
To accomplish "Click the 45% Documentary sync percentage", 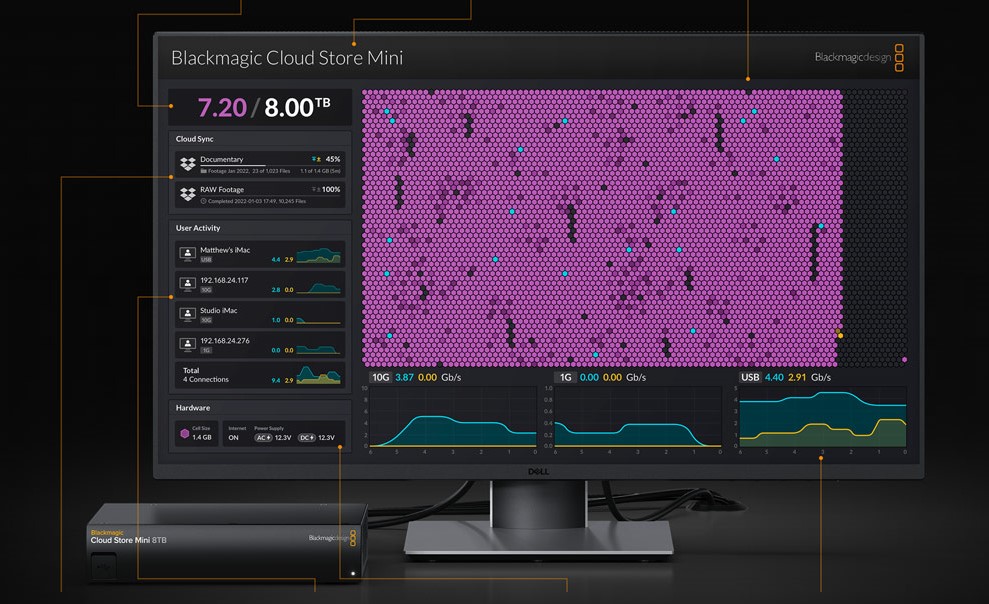I will 333,160.
